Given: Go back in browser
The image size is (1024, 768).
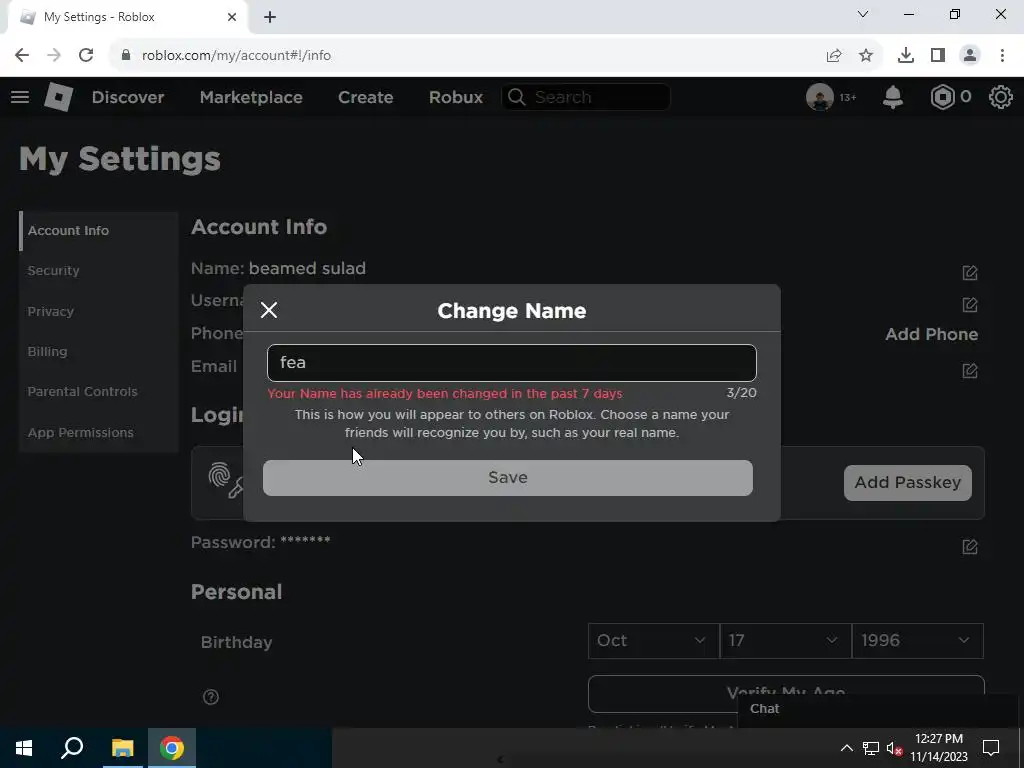Looking at the screenshot, I should click(22, 56).
